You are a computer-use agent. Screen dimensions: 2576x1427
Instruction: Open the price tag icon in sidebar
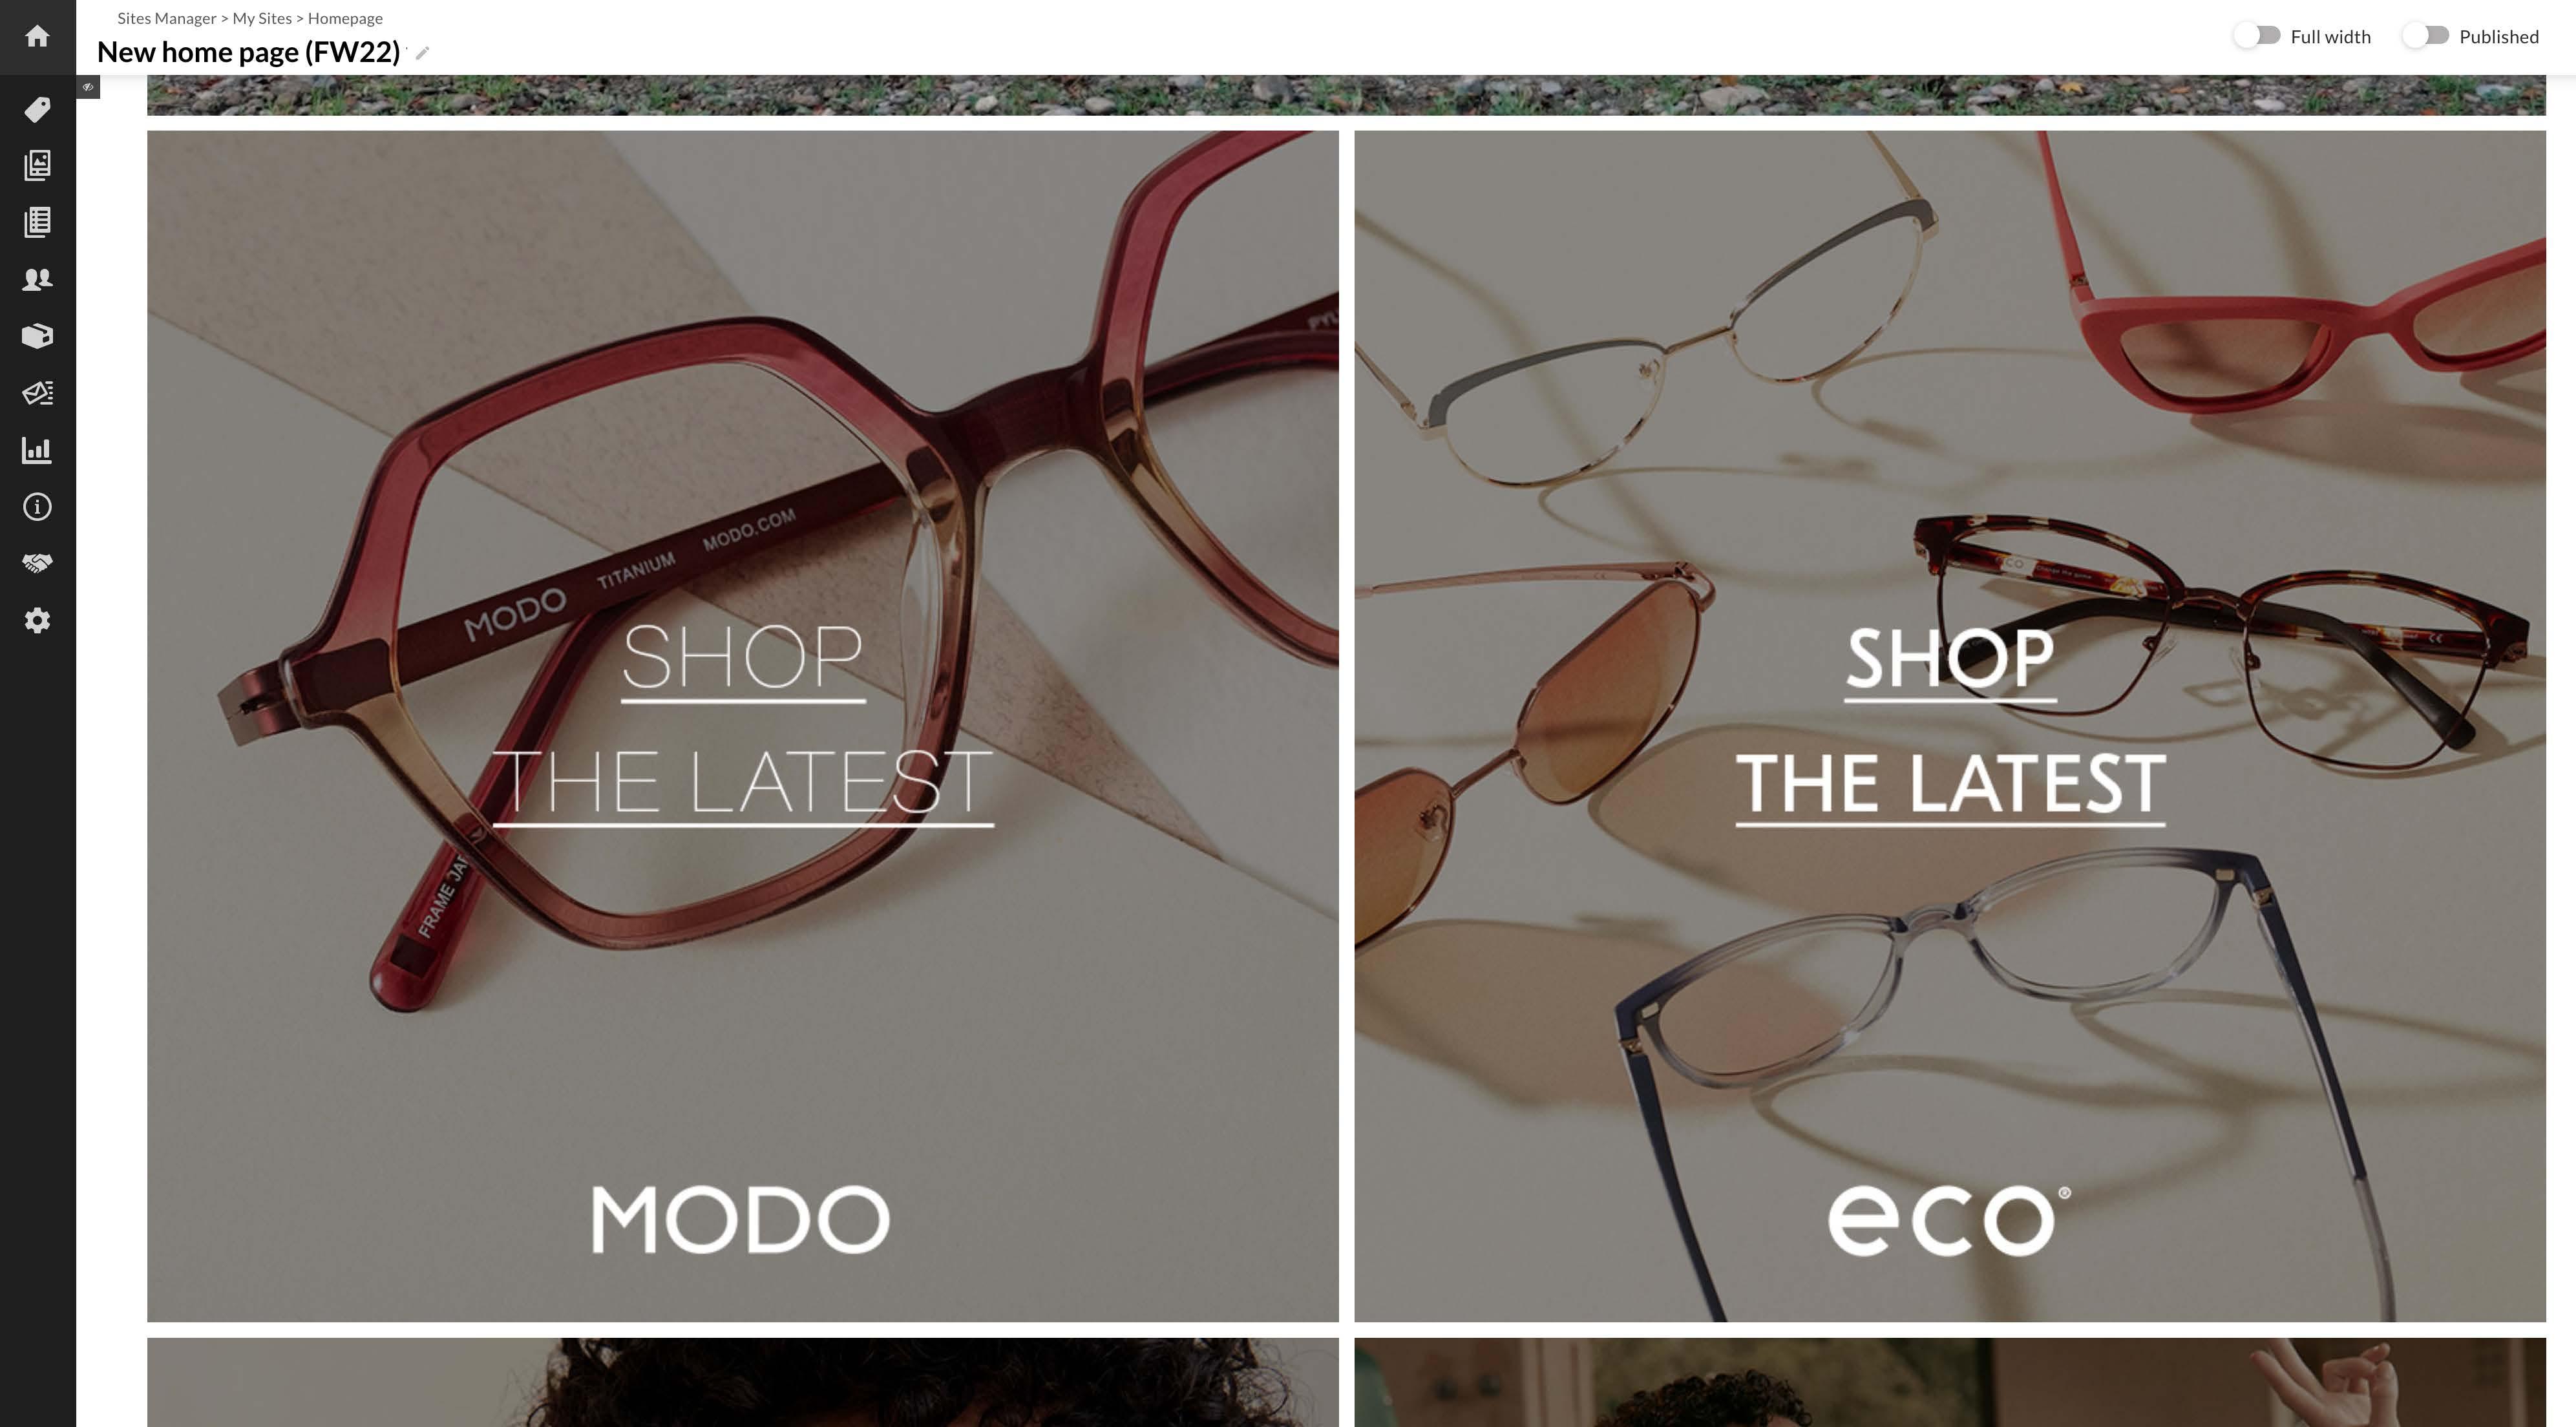[x=37, y=109]
